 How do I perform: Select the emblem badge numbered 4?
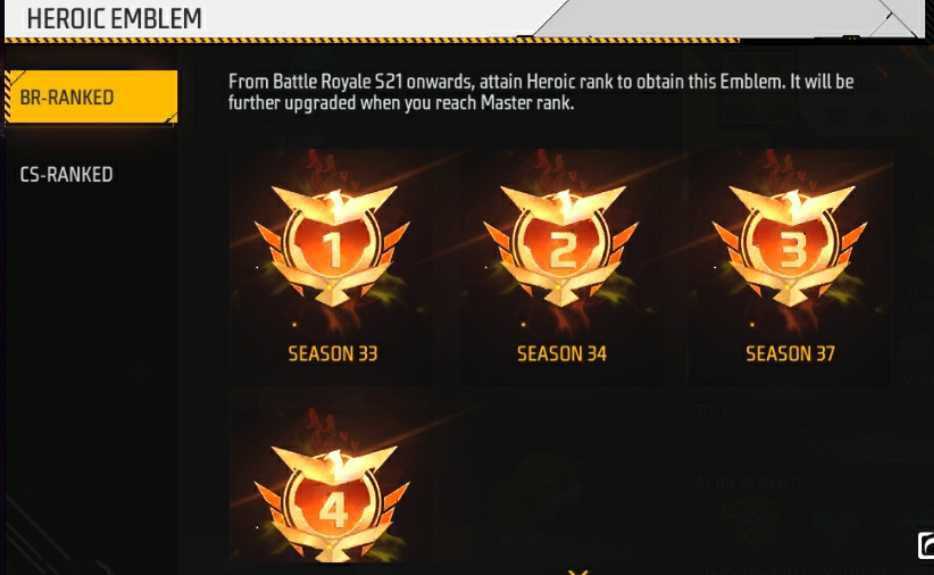[x=332, y=503]
